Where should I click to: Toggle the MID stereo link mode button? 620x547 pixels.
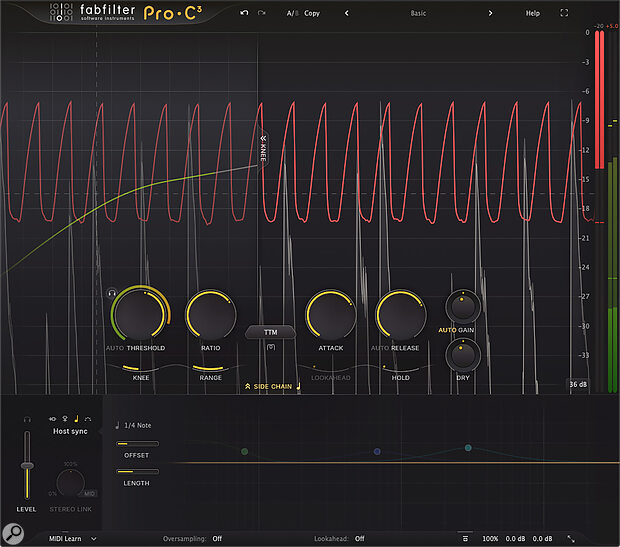click(89, 494)
